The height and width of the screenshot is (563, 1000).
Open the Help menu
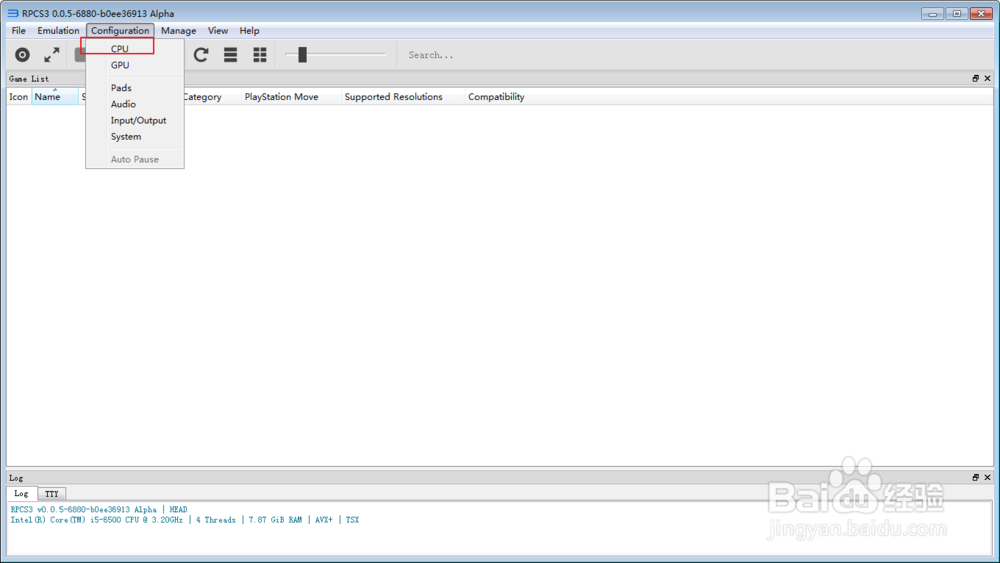249,31
